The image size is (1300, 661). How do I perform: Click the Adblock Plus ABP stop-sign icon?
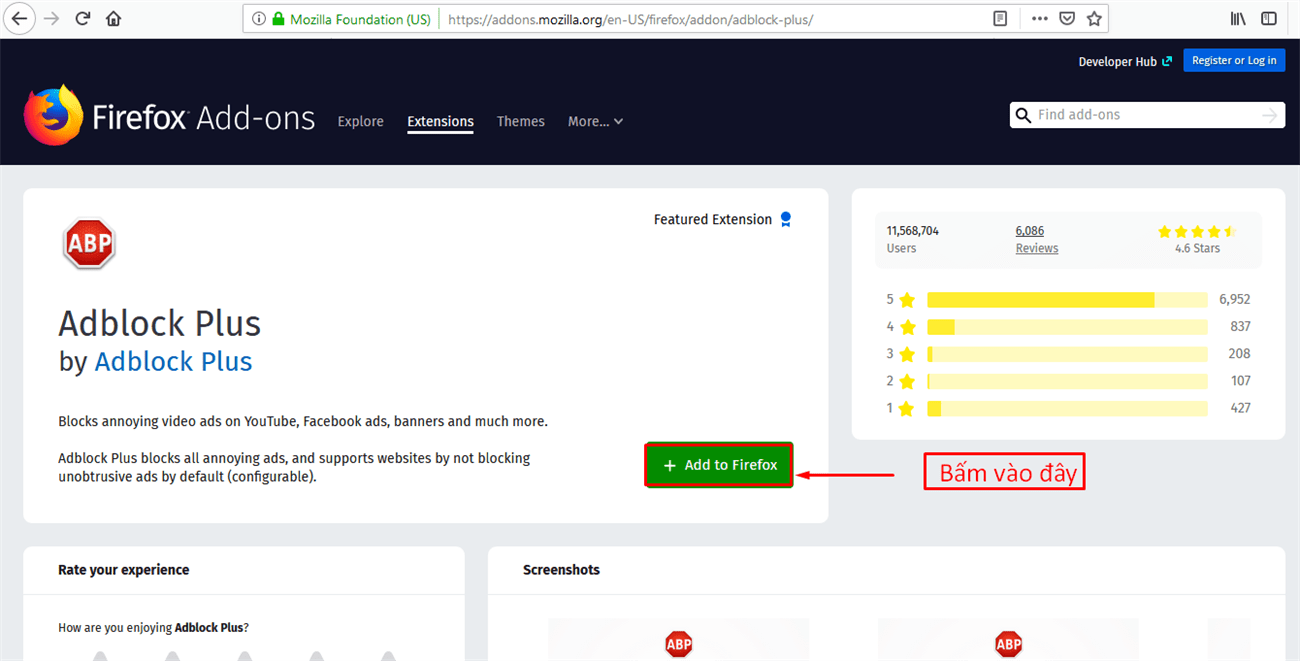89,243
